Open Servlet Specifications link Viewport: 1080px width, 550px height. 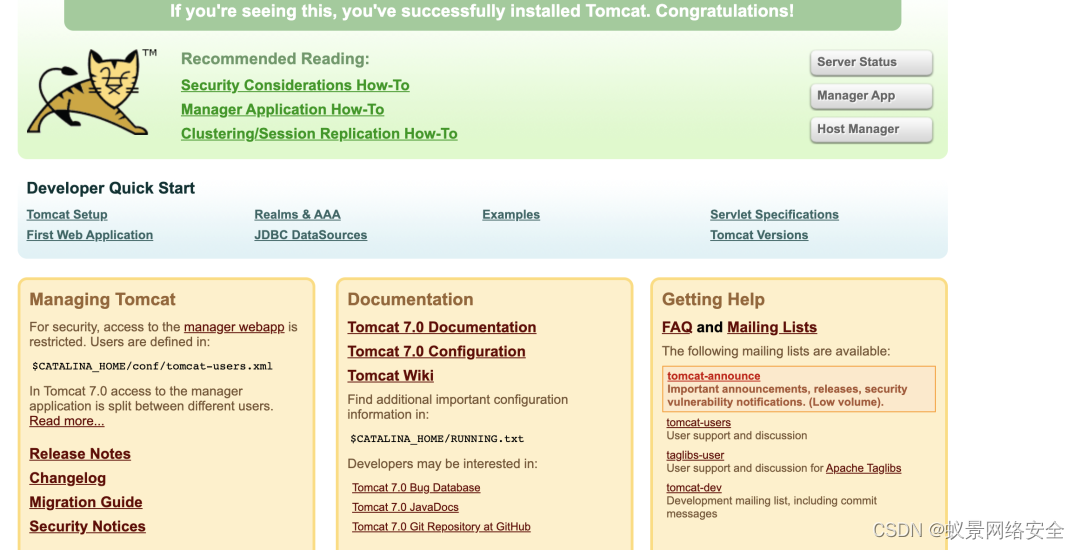774,215
